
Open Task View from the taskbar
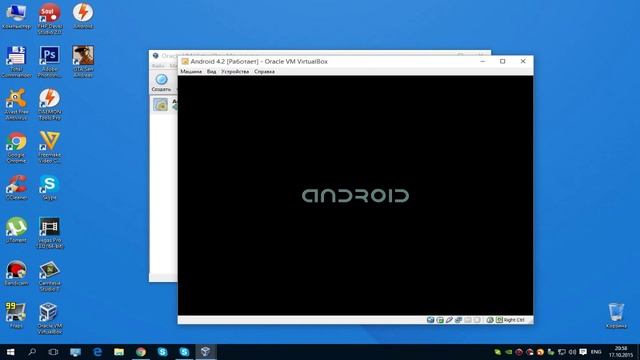[x=53, y=352]
